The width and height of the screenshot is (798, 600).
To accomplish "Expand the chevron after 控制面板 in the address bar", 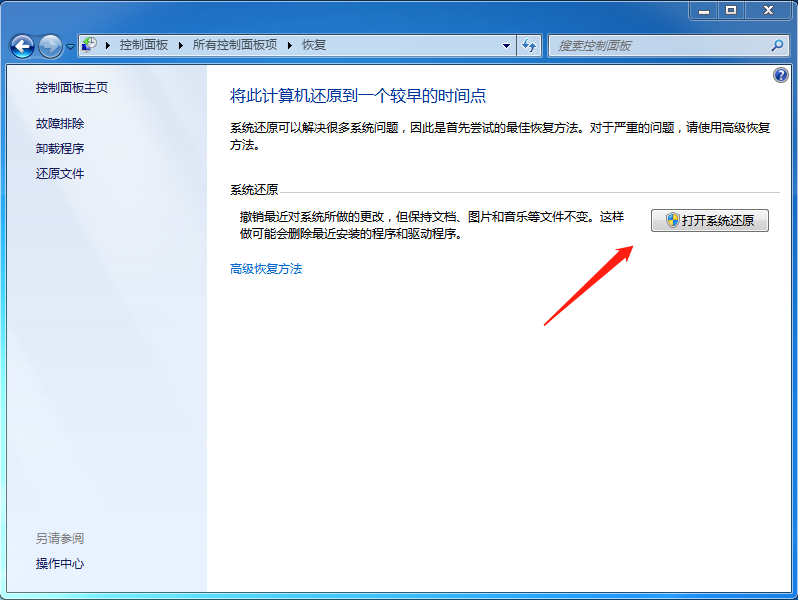I will (x=180, y=45).
